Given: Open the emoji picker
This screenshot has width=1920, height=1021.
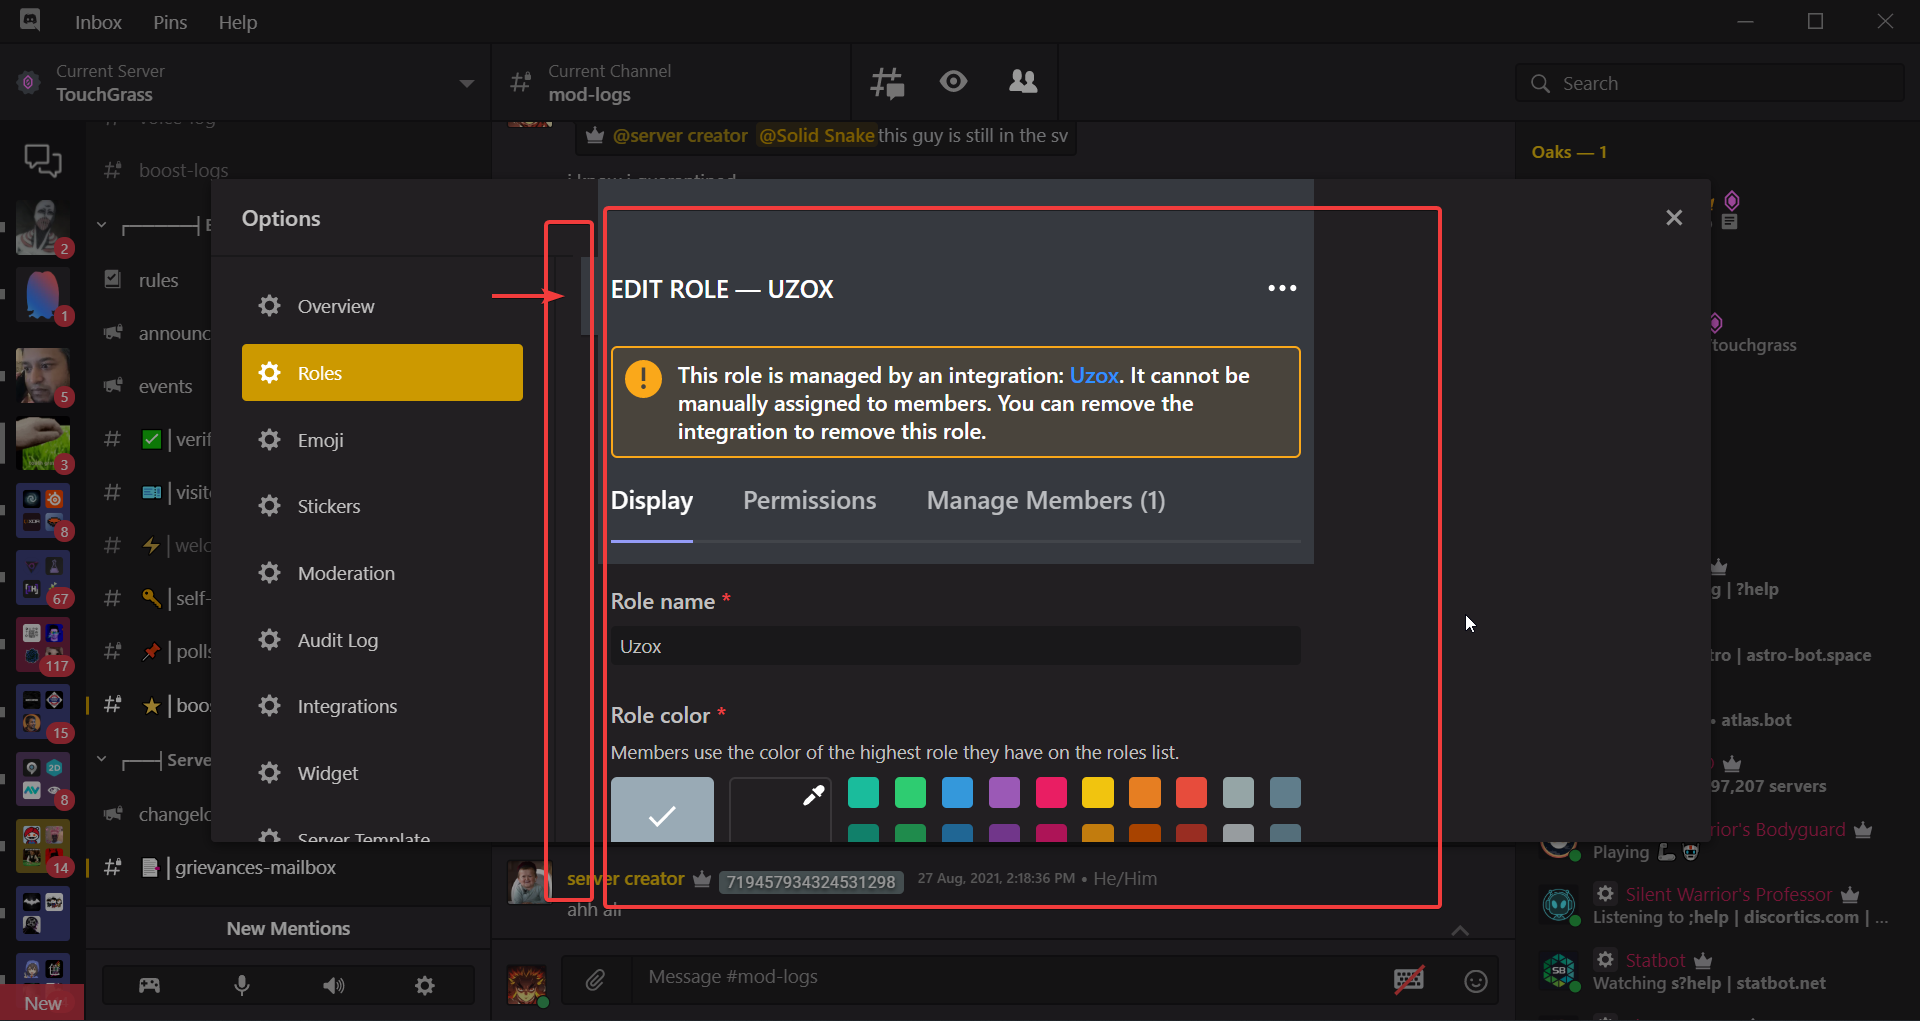Looking at the screenshot, I should (1476, 981).
